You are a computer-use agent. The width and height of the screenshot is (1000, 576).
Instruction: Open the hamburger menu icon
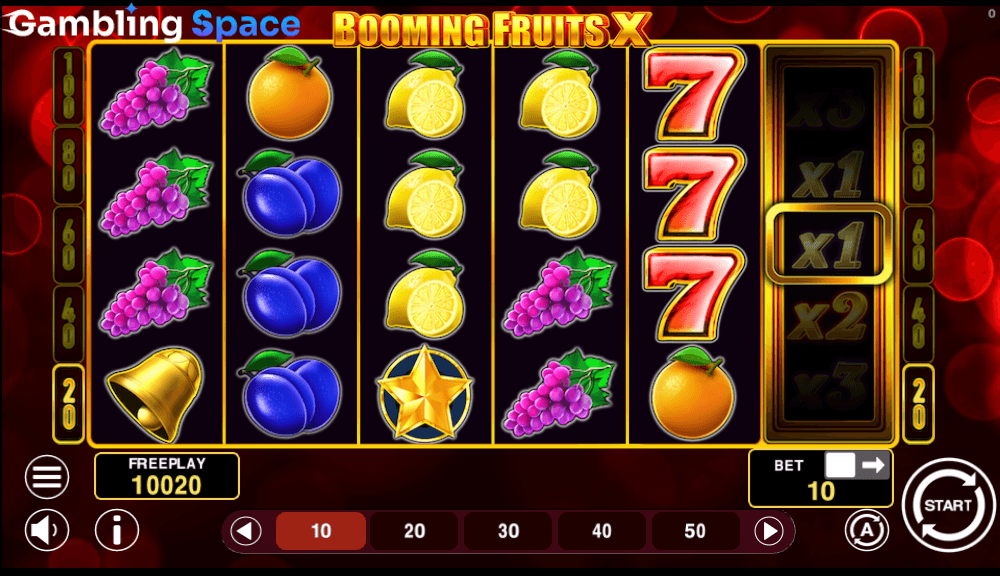coord(47,476)
